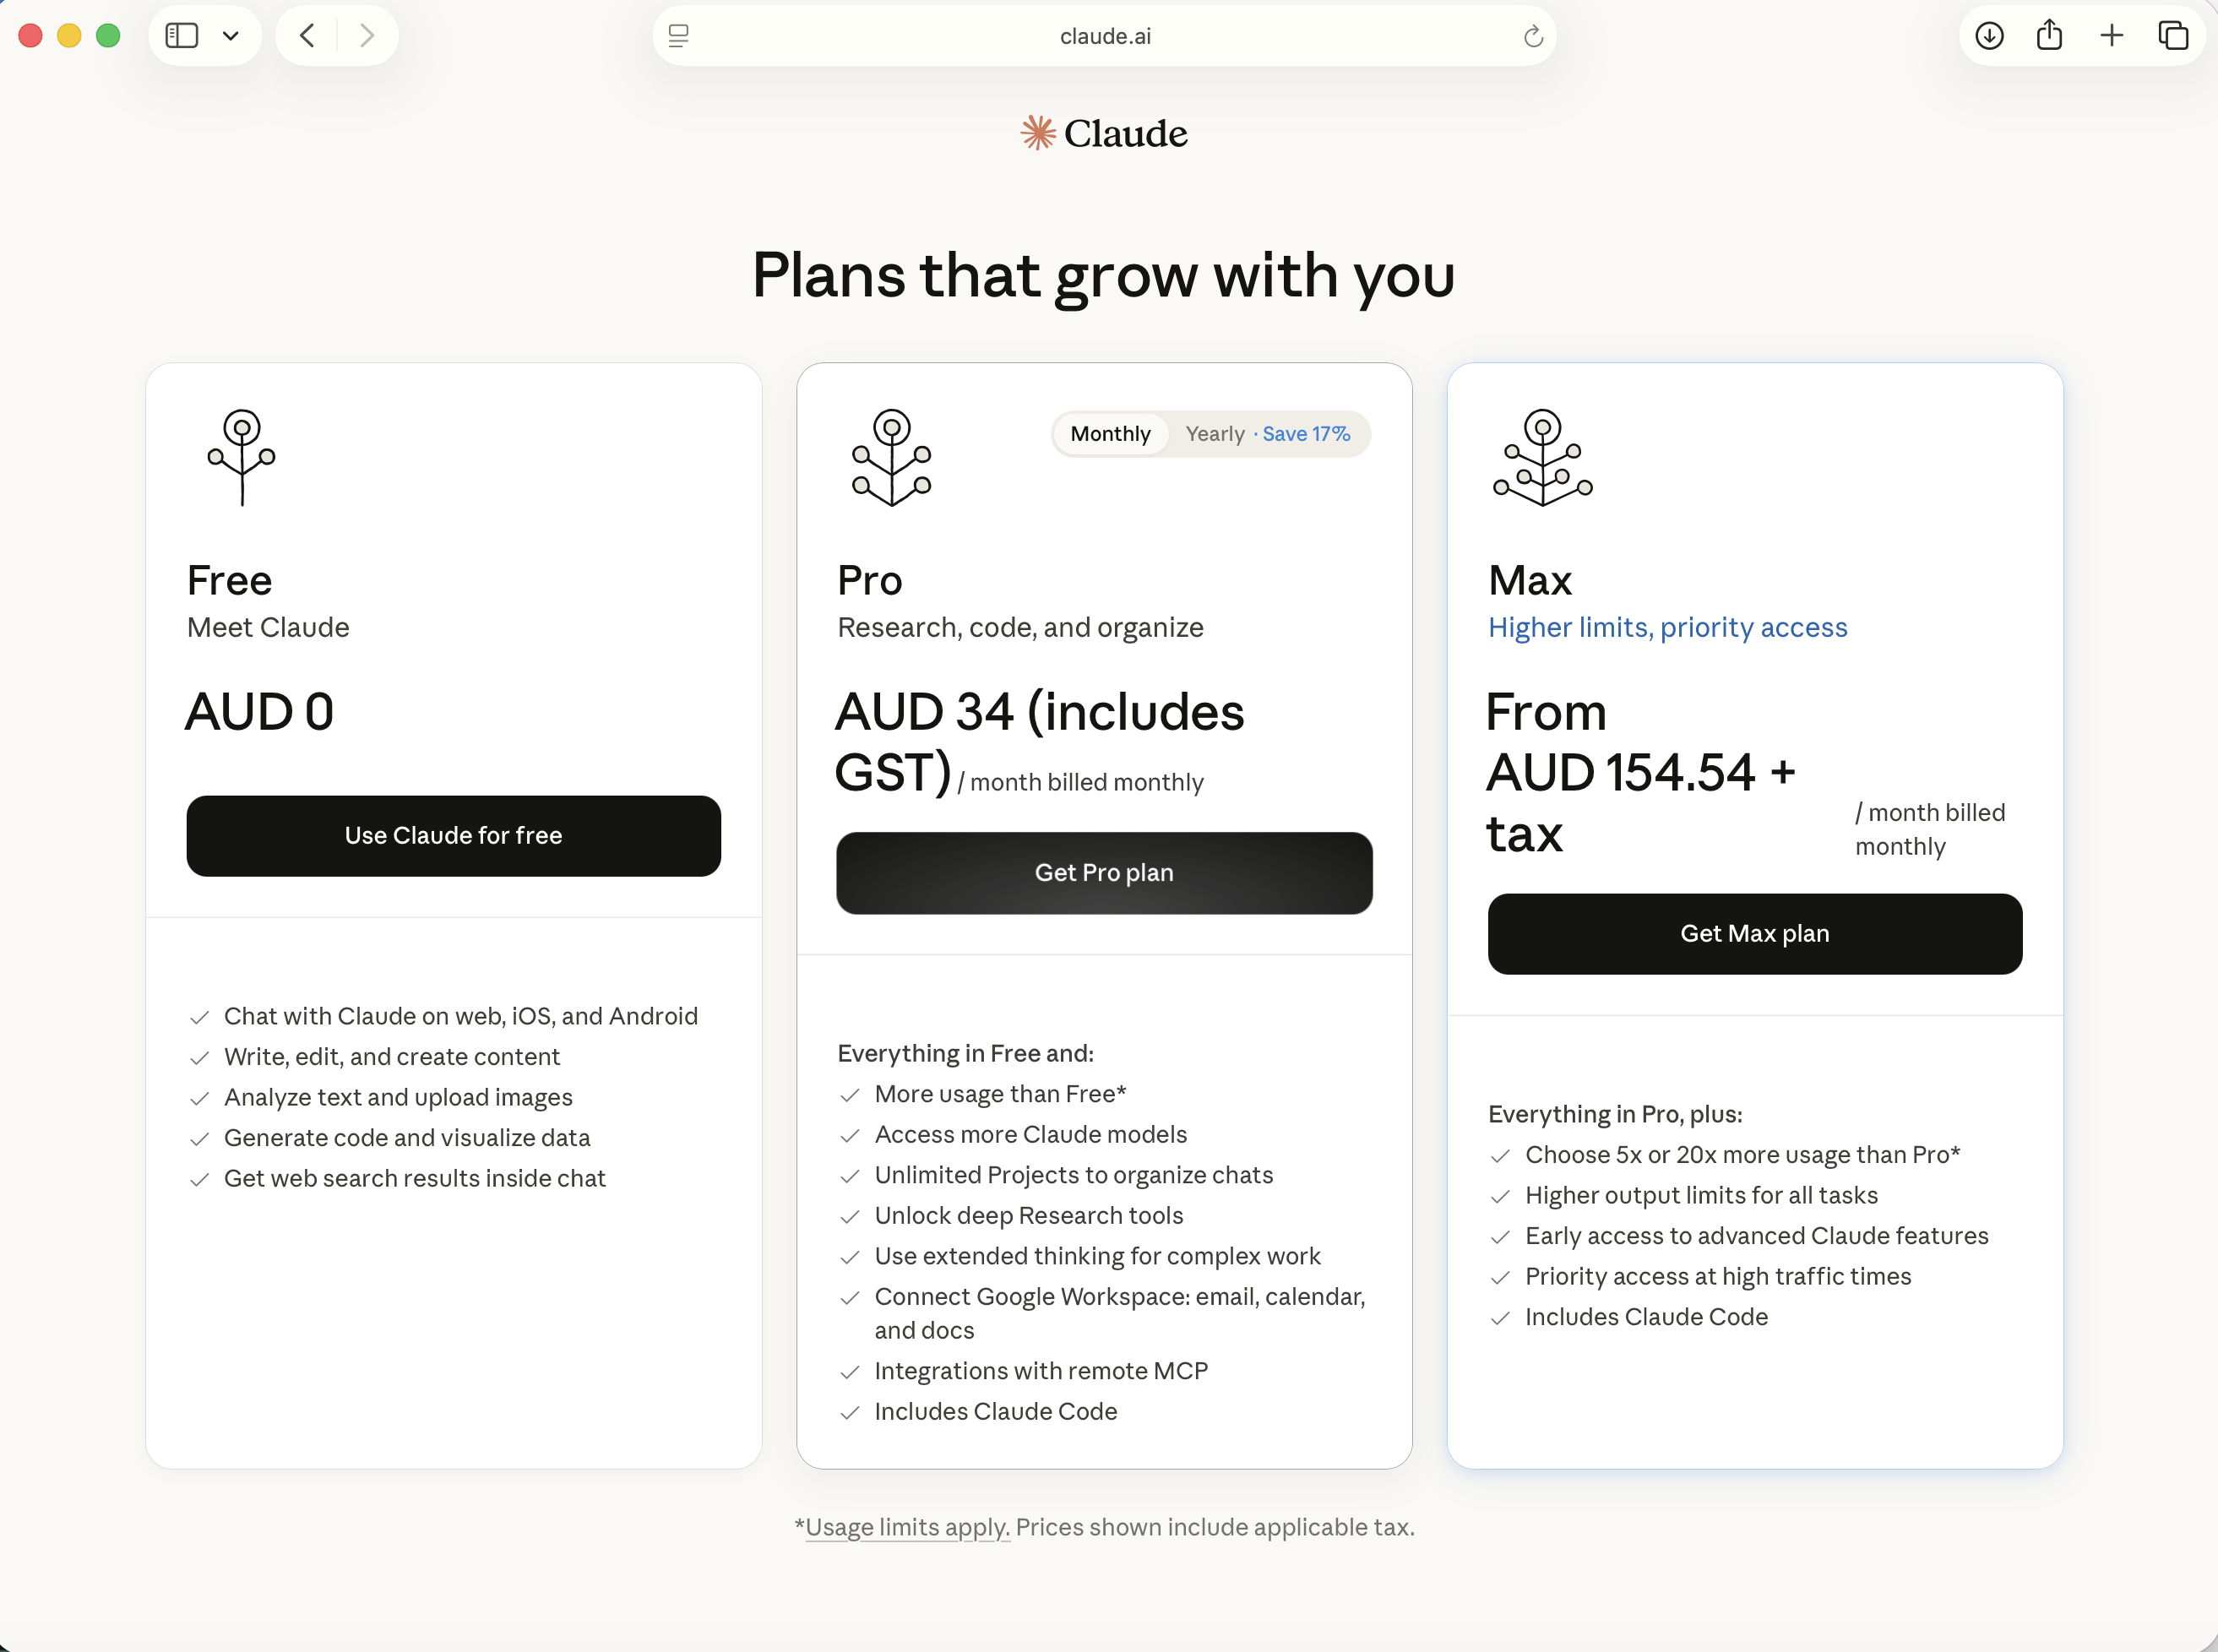Toggle the Safari sidebar icon
Screen dimensions: 2218x1652
[182, 36]
